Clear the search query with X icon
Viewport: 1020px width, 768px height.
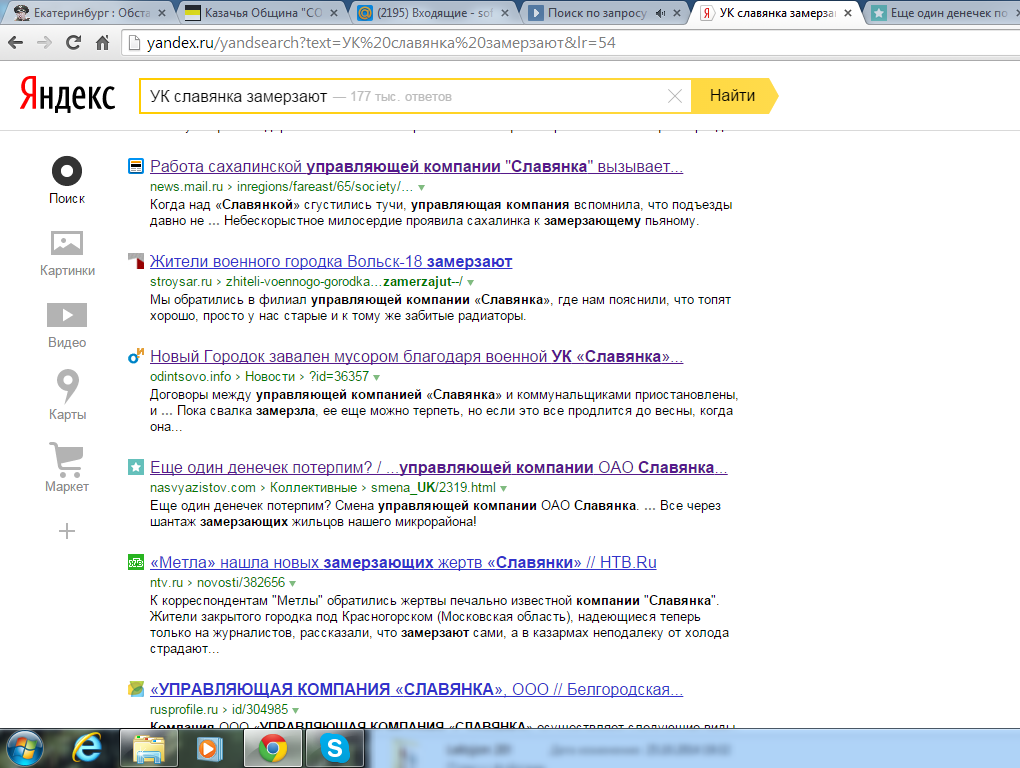click(x=675, y=97)
